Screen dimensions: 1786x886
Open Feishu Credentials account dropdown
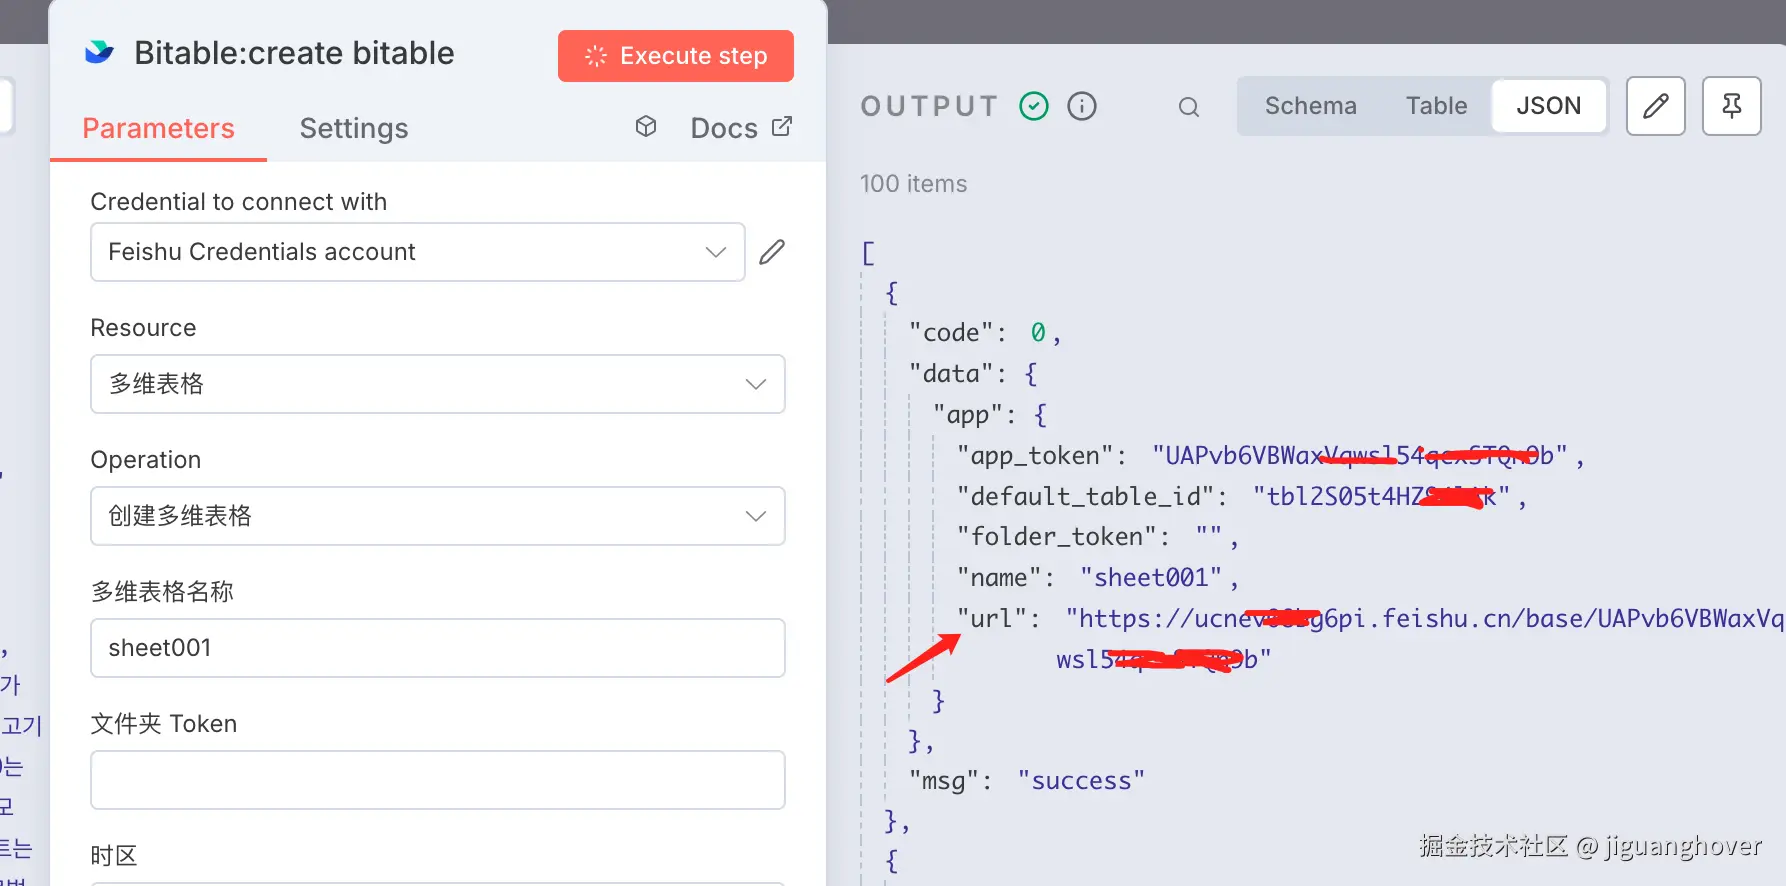pos(418,252)
